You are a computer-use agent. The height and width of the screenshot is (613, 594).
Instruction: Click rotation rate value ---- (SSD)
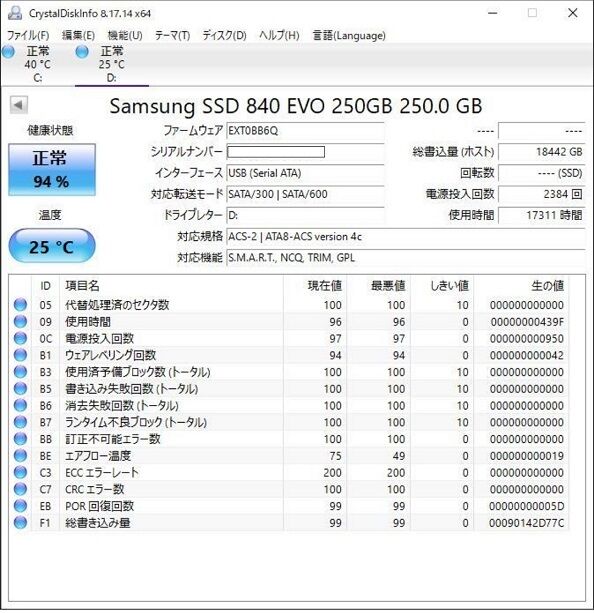point(542,173)
